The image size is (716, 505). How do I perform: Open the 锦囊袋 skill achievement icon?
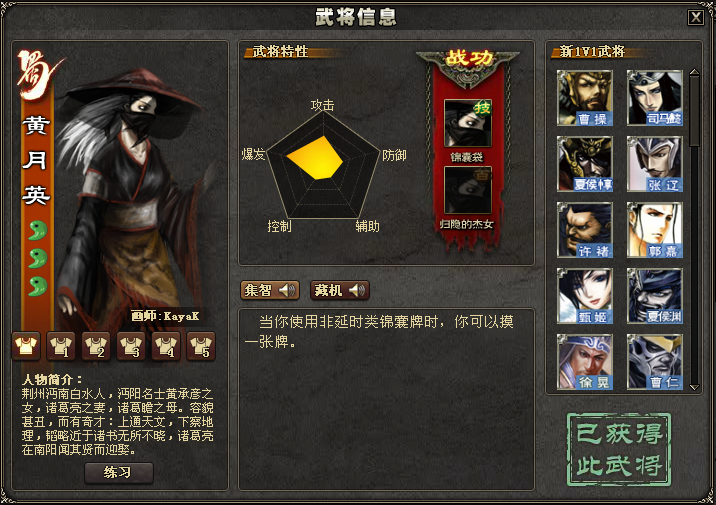(x=468, y=123)
